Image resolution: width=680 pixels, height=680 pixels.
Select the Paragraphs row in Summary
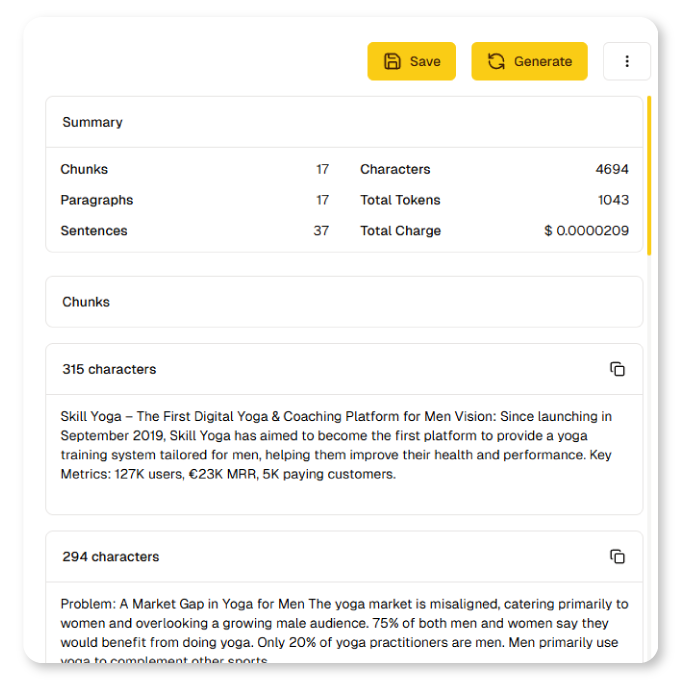195,200
